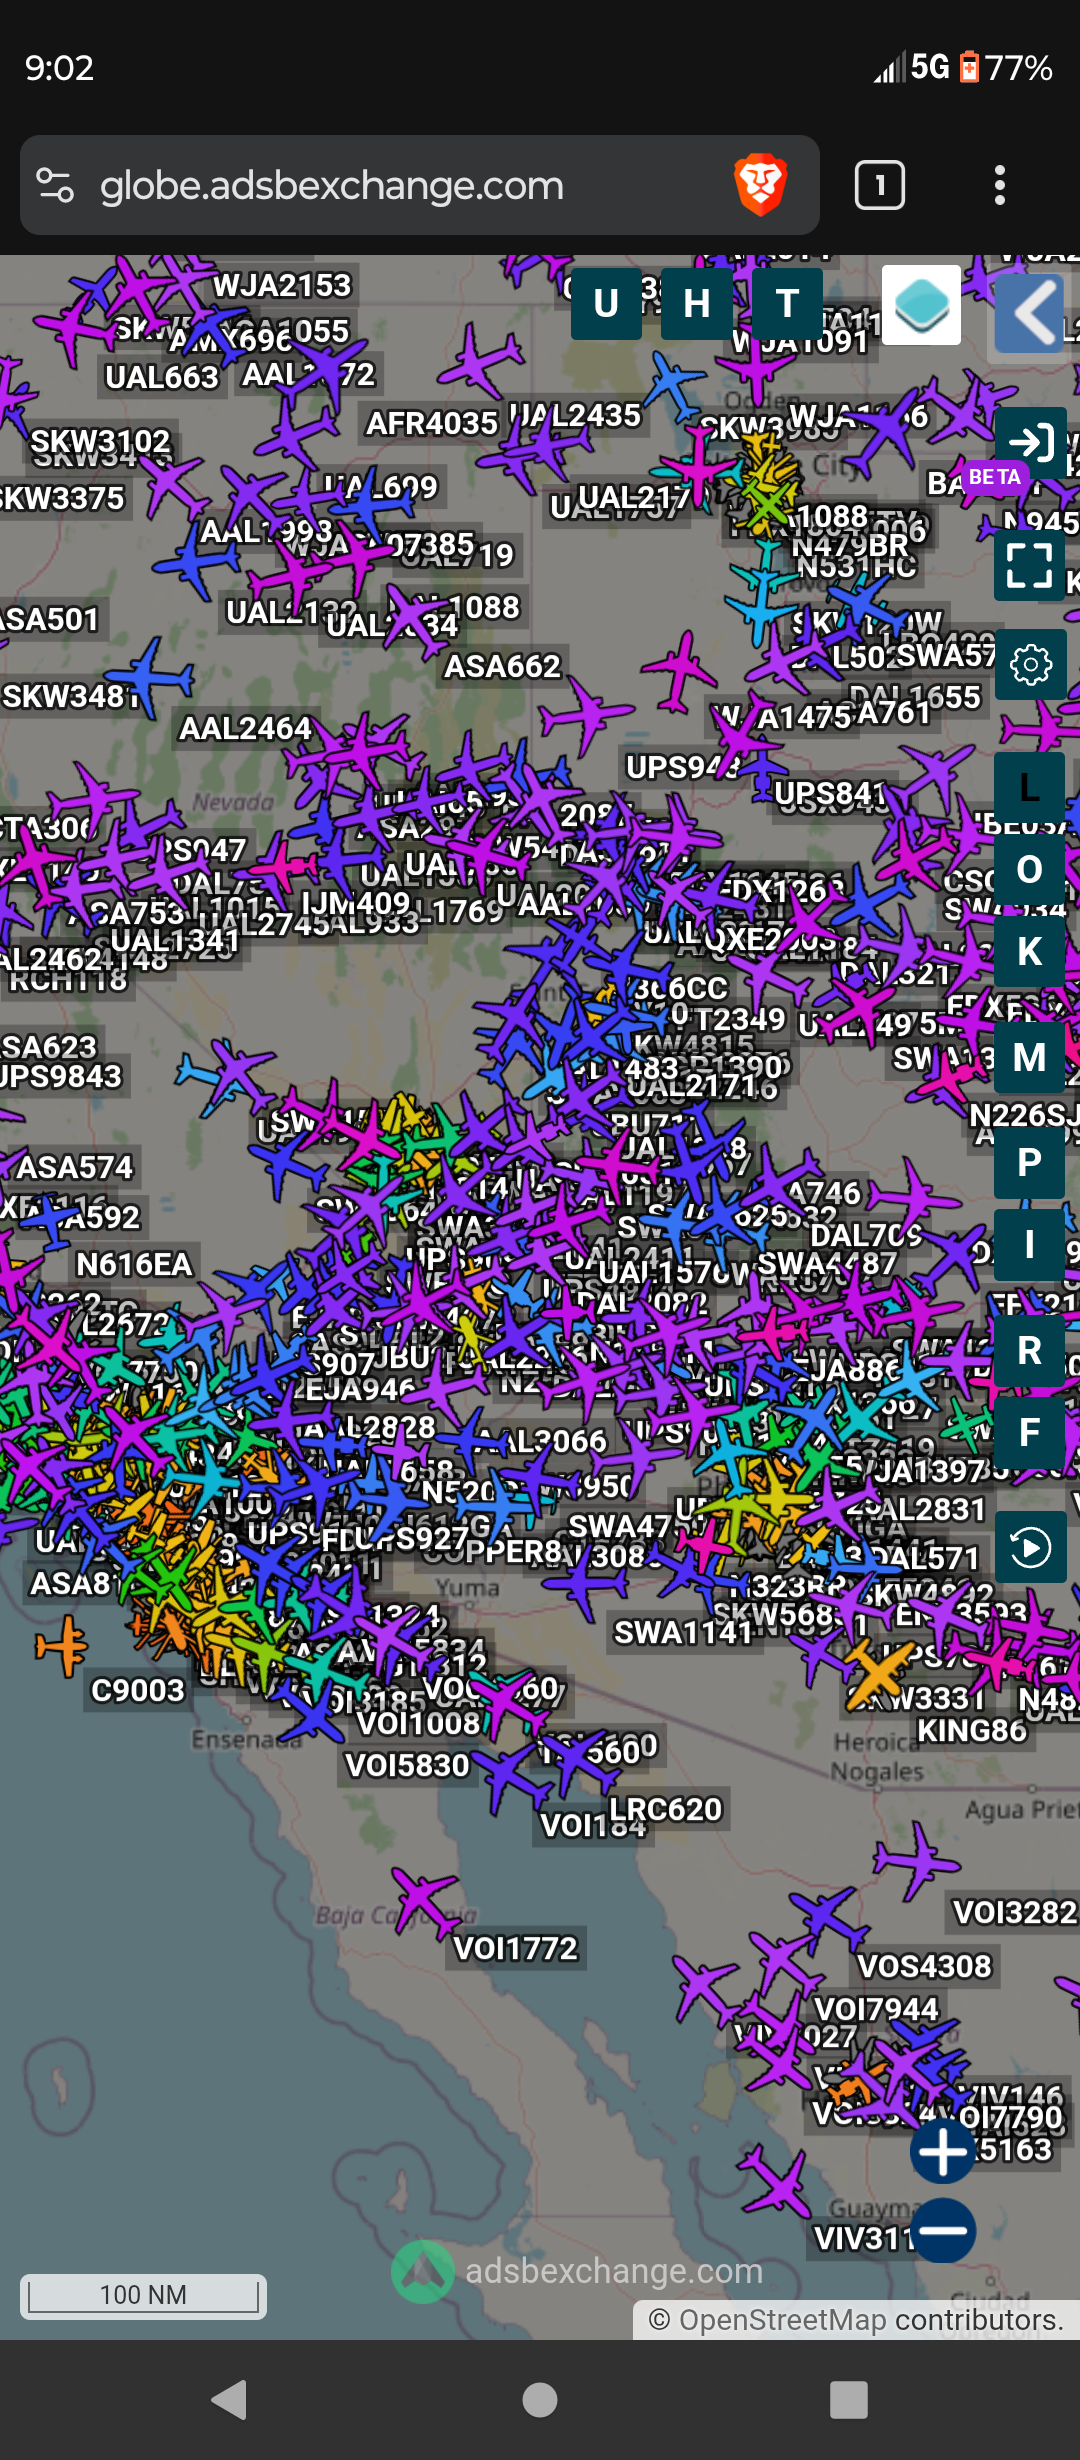Select aircraft label AFR4035

432,423
